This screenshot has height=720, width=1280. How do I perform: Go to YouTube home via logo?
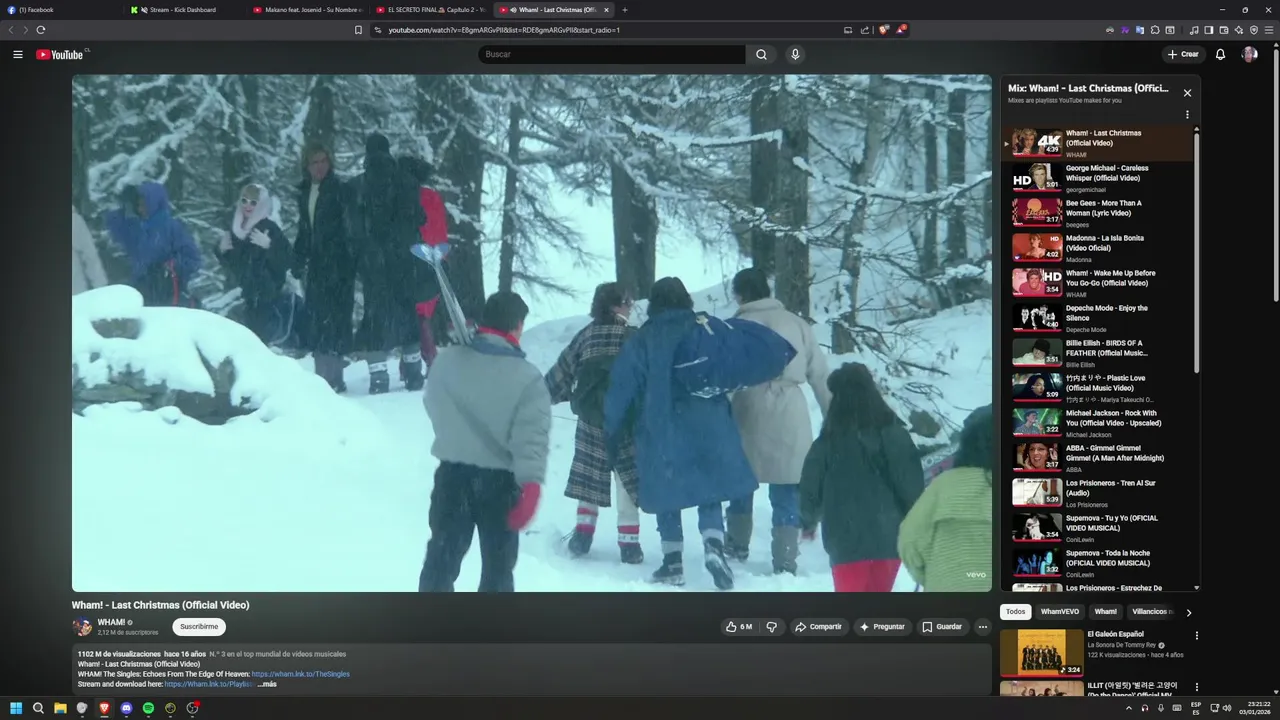click(x=62, y=54)
